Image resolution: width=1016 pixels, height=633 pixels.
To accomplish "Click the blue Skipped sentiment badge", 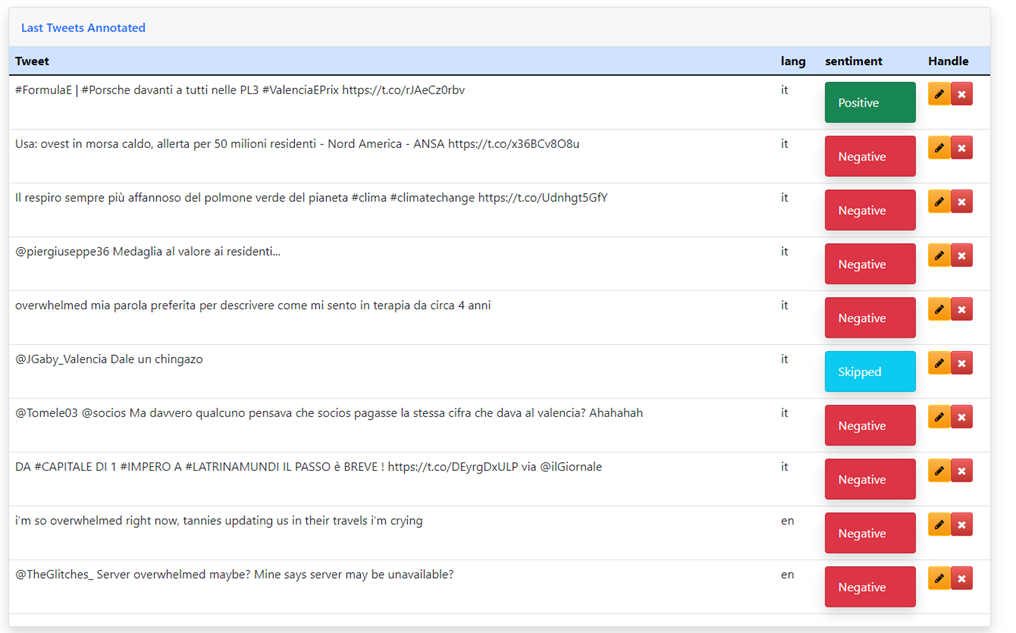I will tap(869, 372).
